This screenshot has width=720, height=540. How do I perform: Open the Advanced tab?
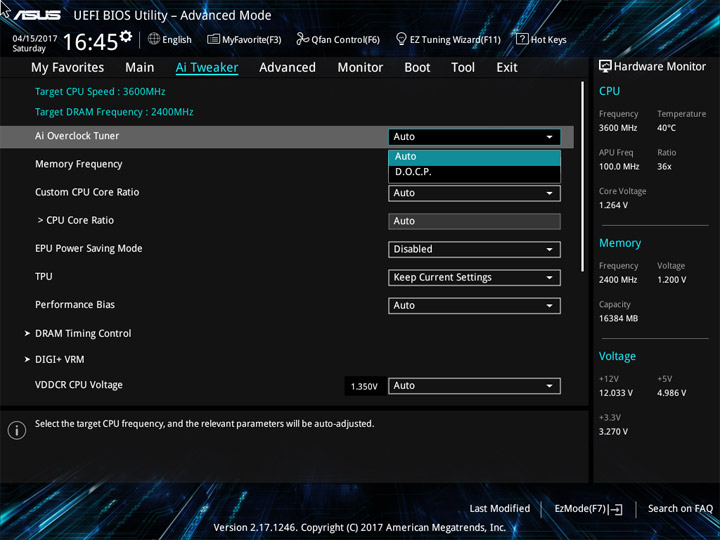[287, 68]
